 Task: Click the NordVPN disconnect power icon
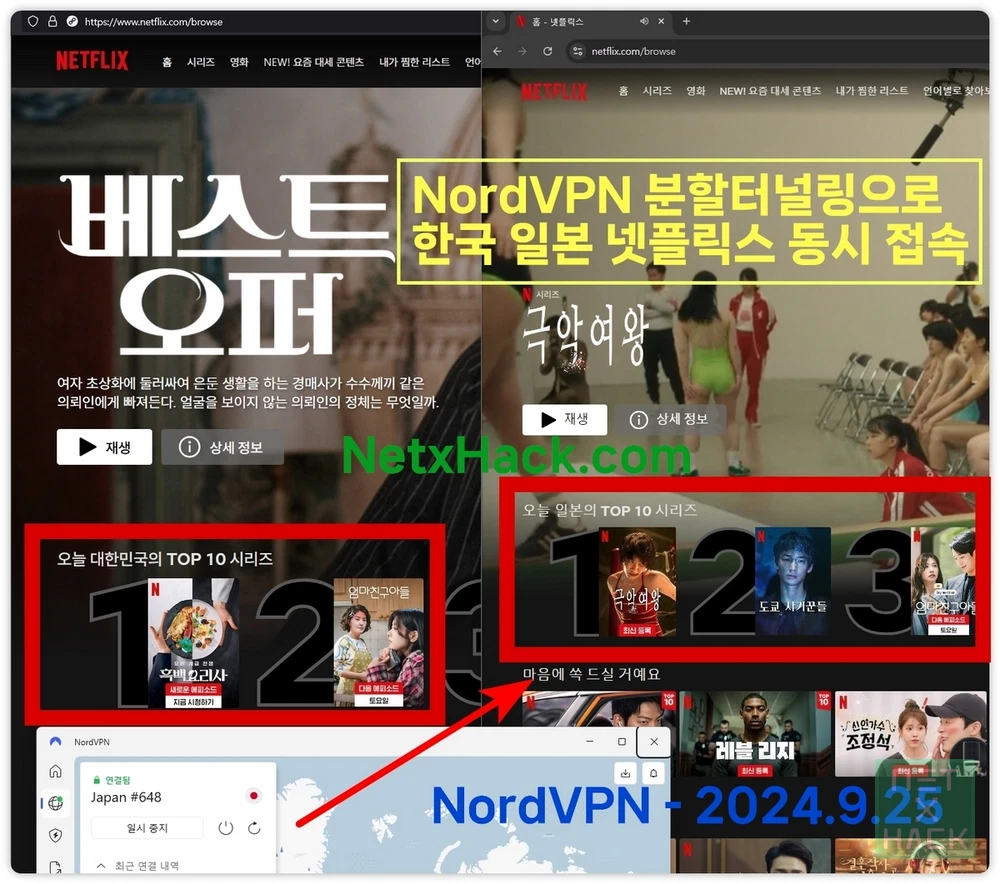point(226,828)
